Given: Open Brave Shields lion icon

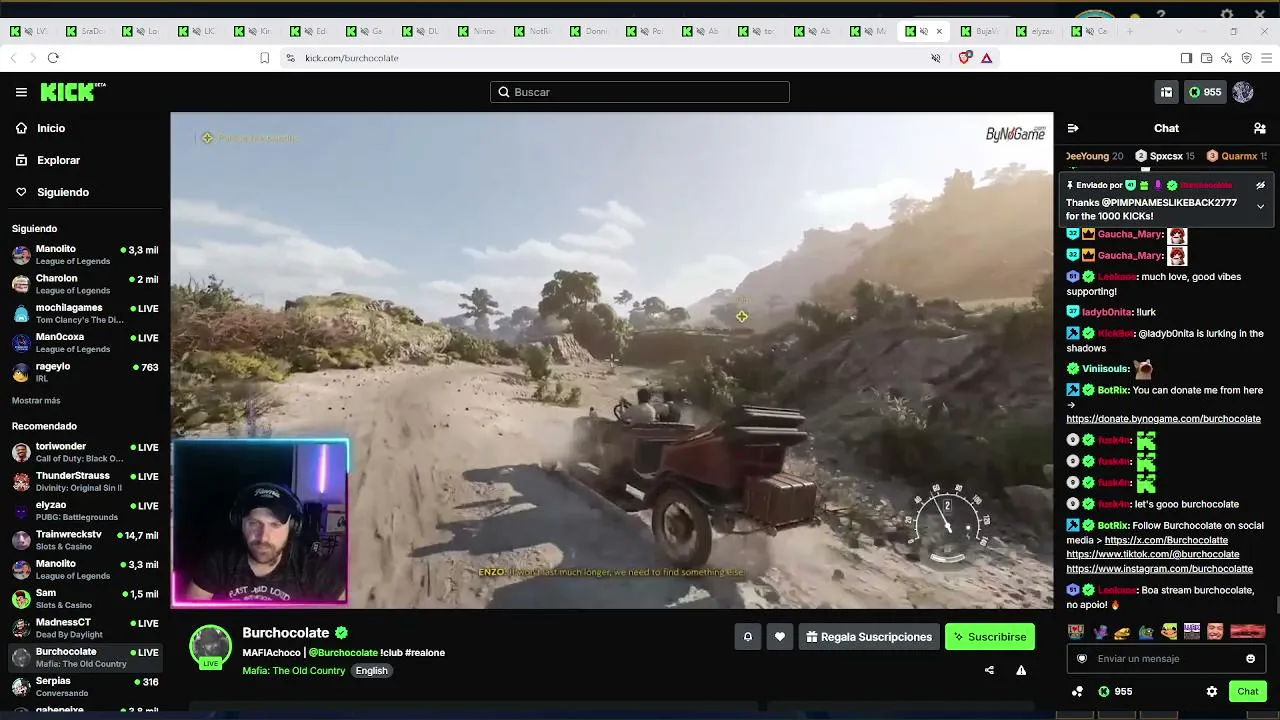Looking at the screenshot, I should pos(964,58).
